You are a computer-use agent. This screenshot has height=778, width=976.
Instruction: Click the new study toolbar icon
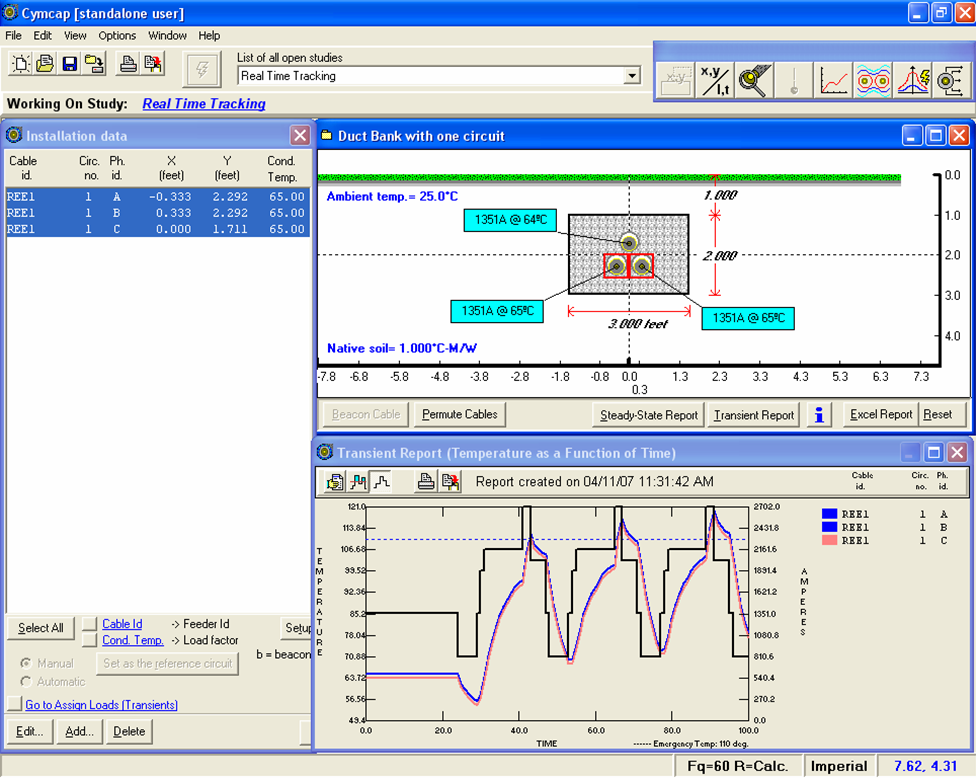pos(21,65)
